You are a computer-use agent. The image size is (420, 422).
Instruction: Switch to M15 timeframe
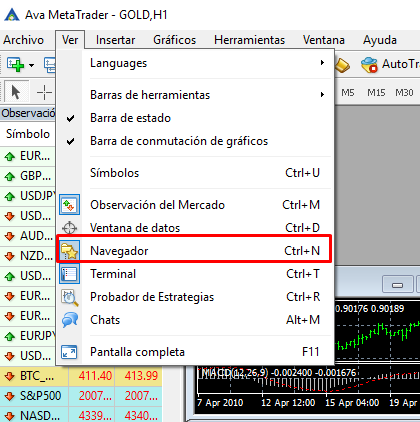[x=376, y=92]
